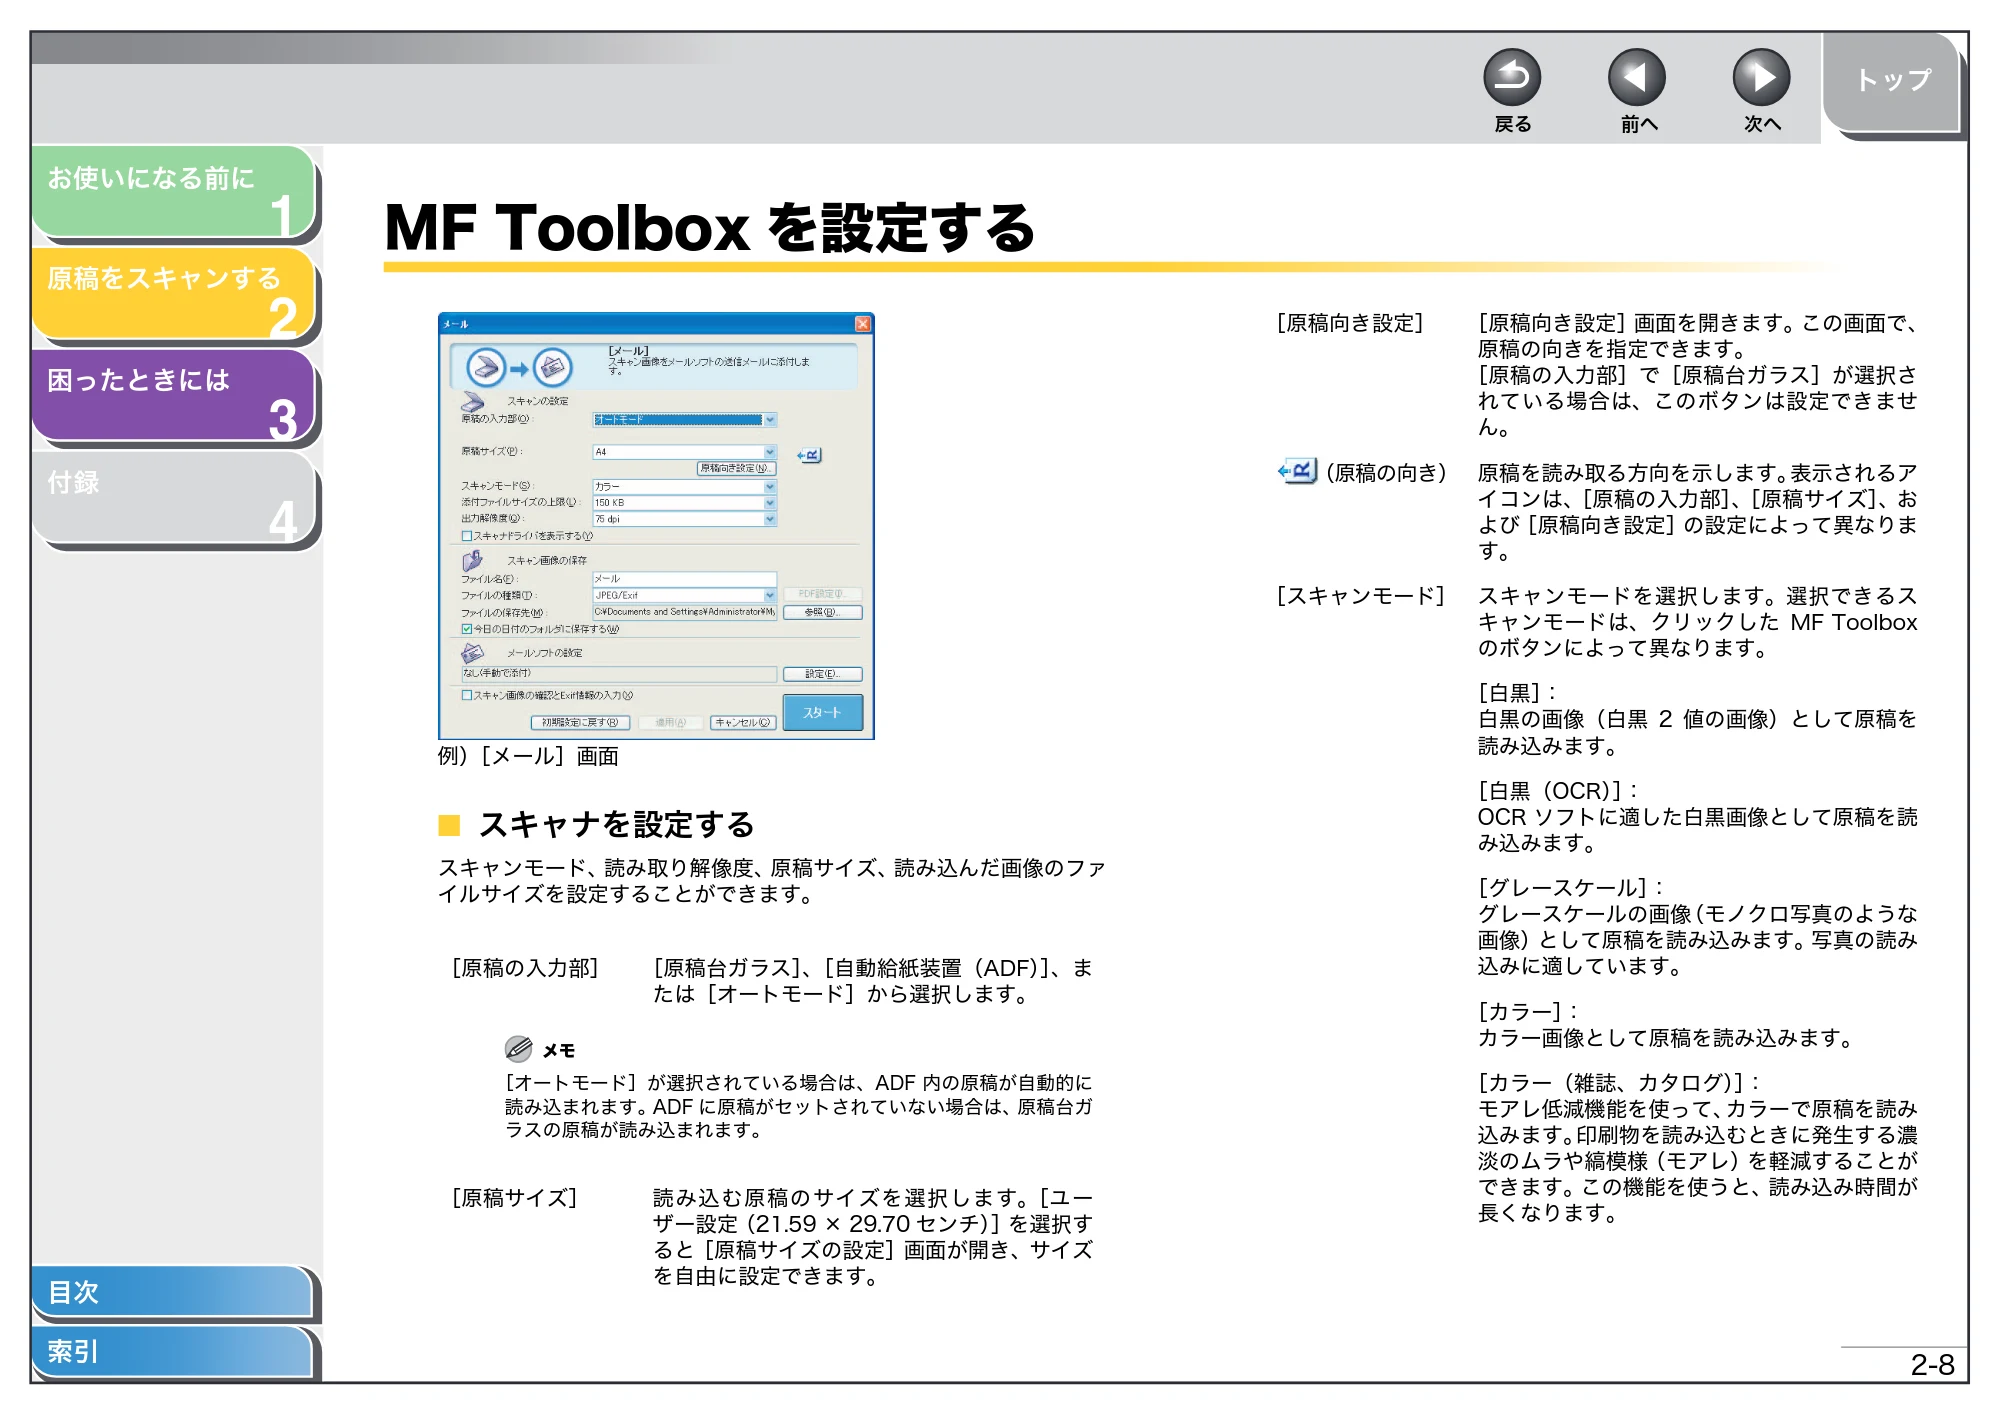Click the original orientation icon beside the A4 dropdown

[809, 455]
